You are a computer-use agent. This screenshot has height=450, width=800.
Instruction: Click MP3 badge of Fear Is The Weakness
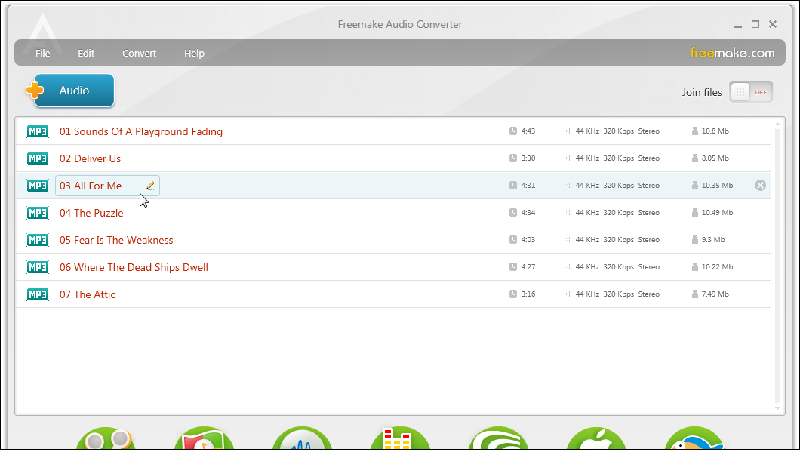click(37, 240)
